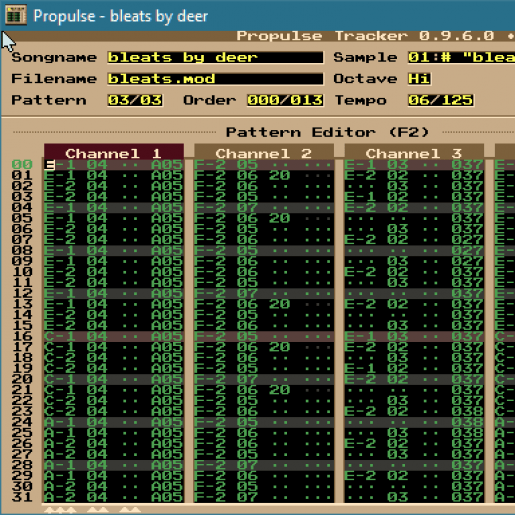Select the Channel 1 header

114,153
